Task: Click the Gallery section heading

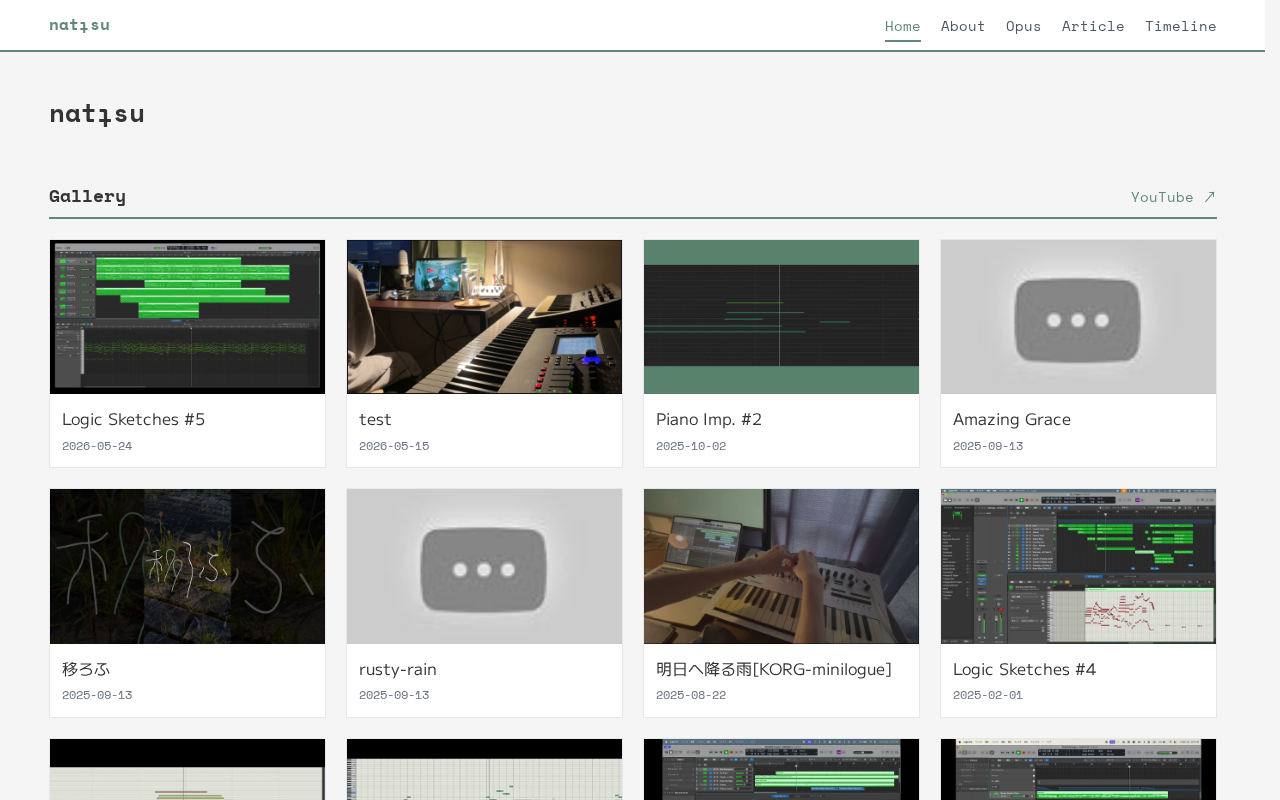Action: click(x=87, y=196)
